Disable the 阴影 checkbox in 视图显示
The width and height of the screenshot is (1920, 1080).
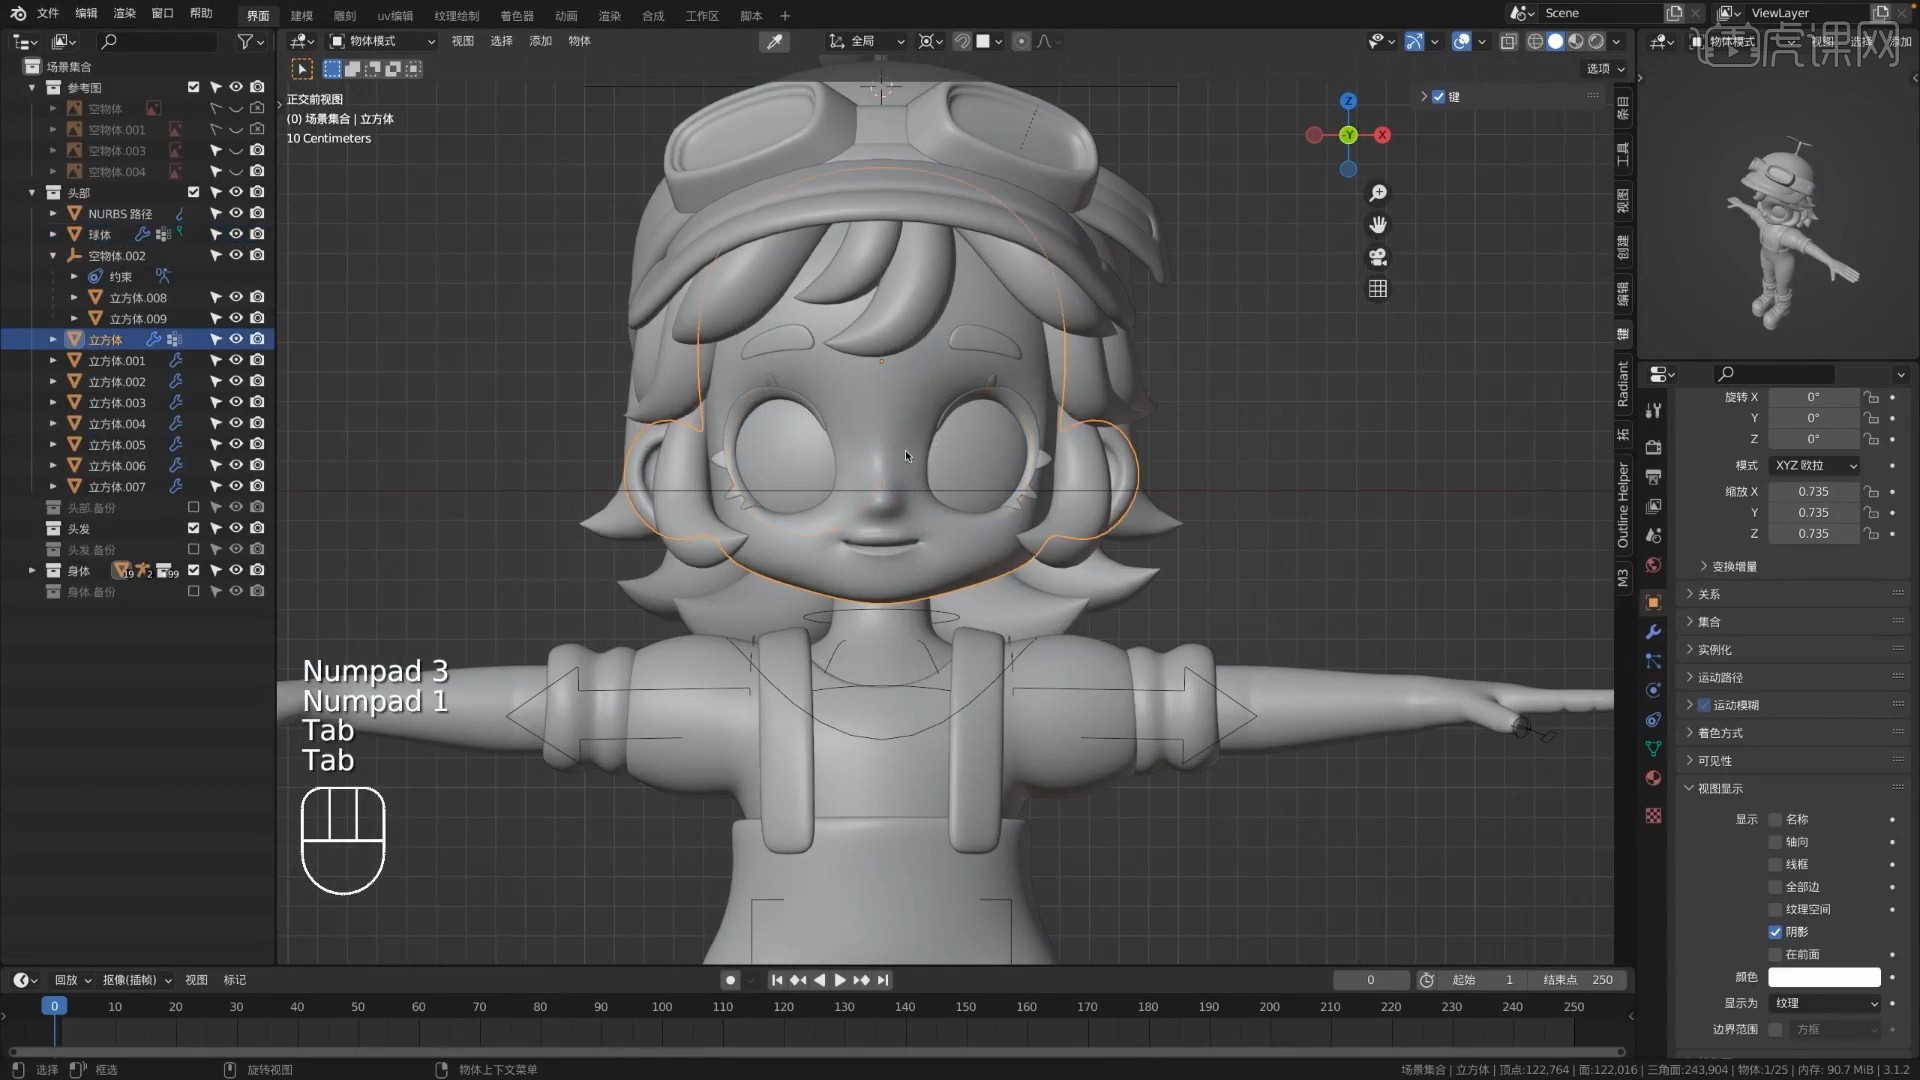1777,931
